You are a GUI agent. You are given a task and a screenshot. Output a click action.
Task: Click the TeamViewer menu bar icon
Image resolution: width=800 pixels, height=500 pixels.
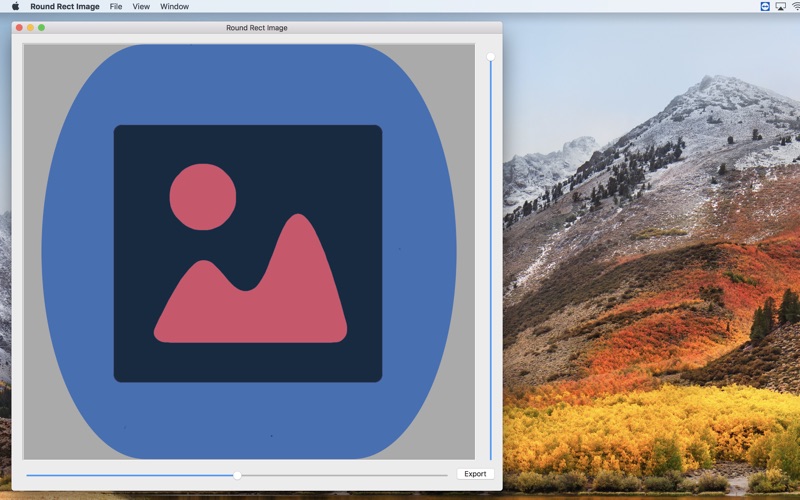[765, 6]
